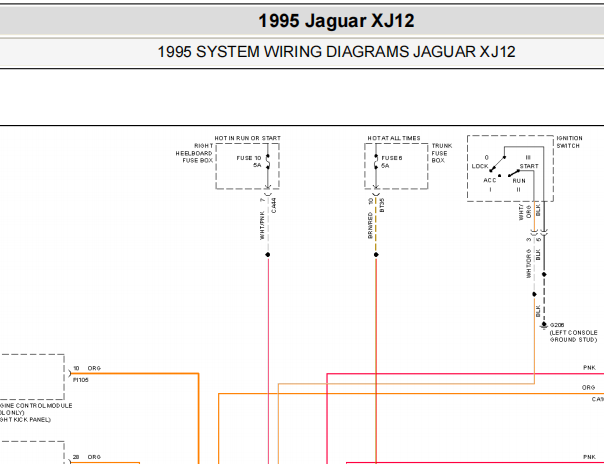Select the "HOT IN RUN OR START" label
The height and width of the screenshot is (464, 604).
[248, 138]
